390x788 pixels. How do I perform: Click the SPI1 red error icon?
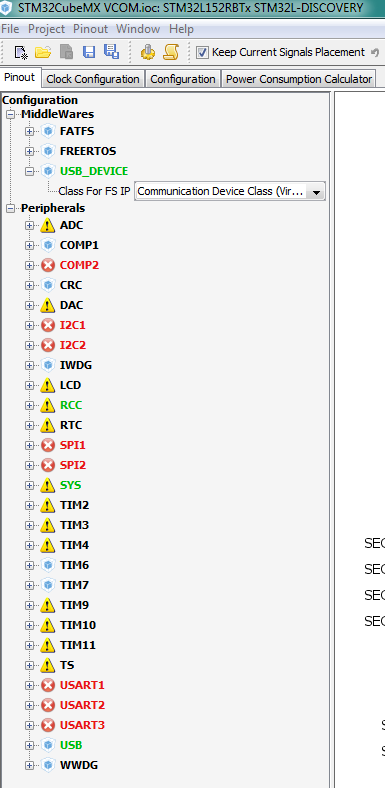point(48,445)
